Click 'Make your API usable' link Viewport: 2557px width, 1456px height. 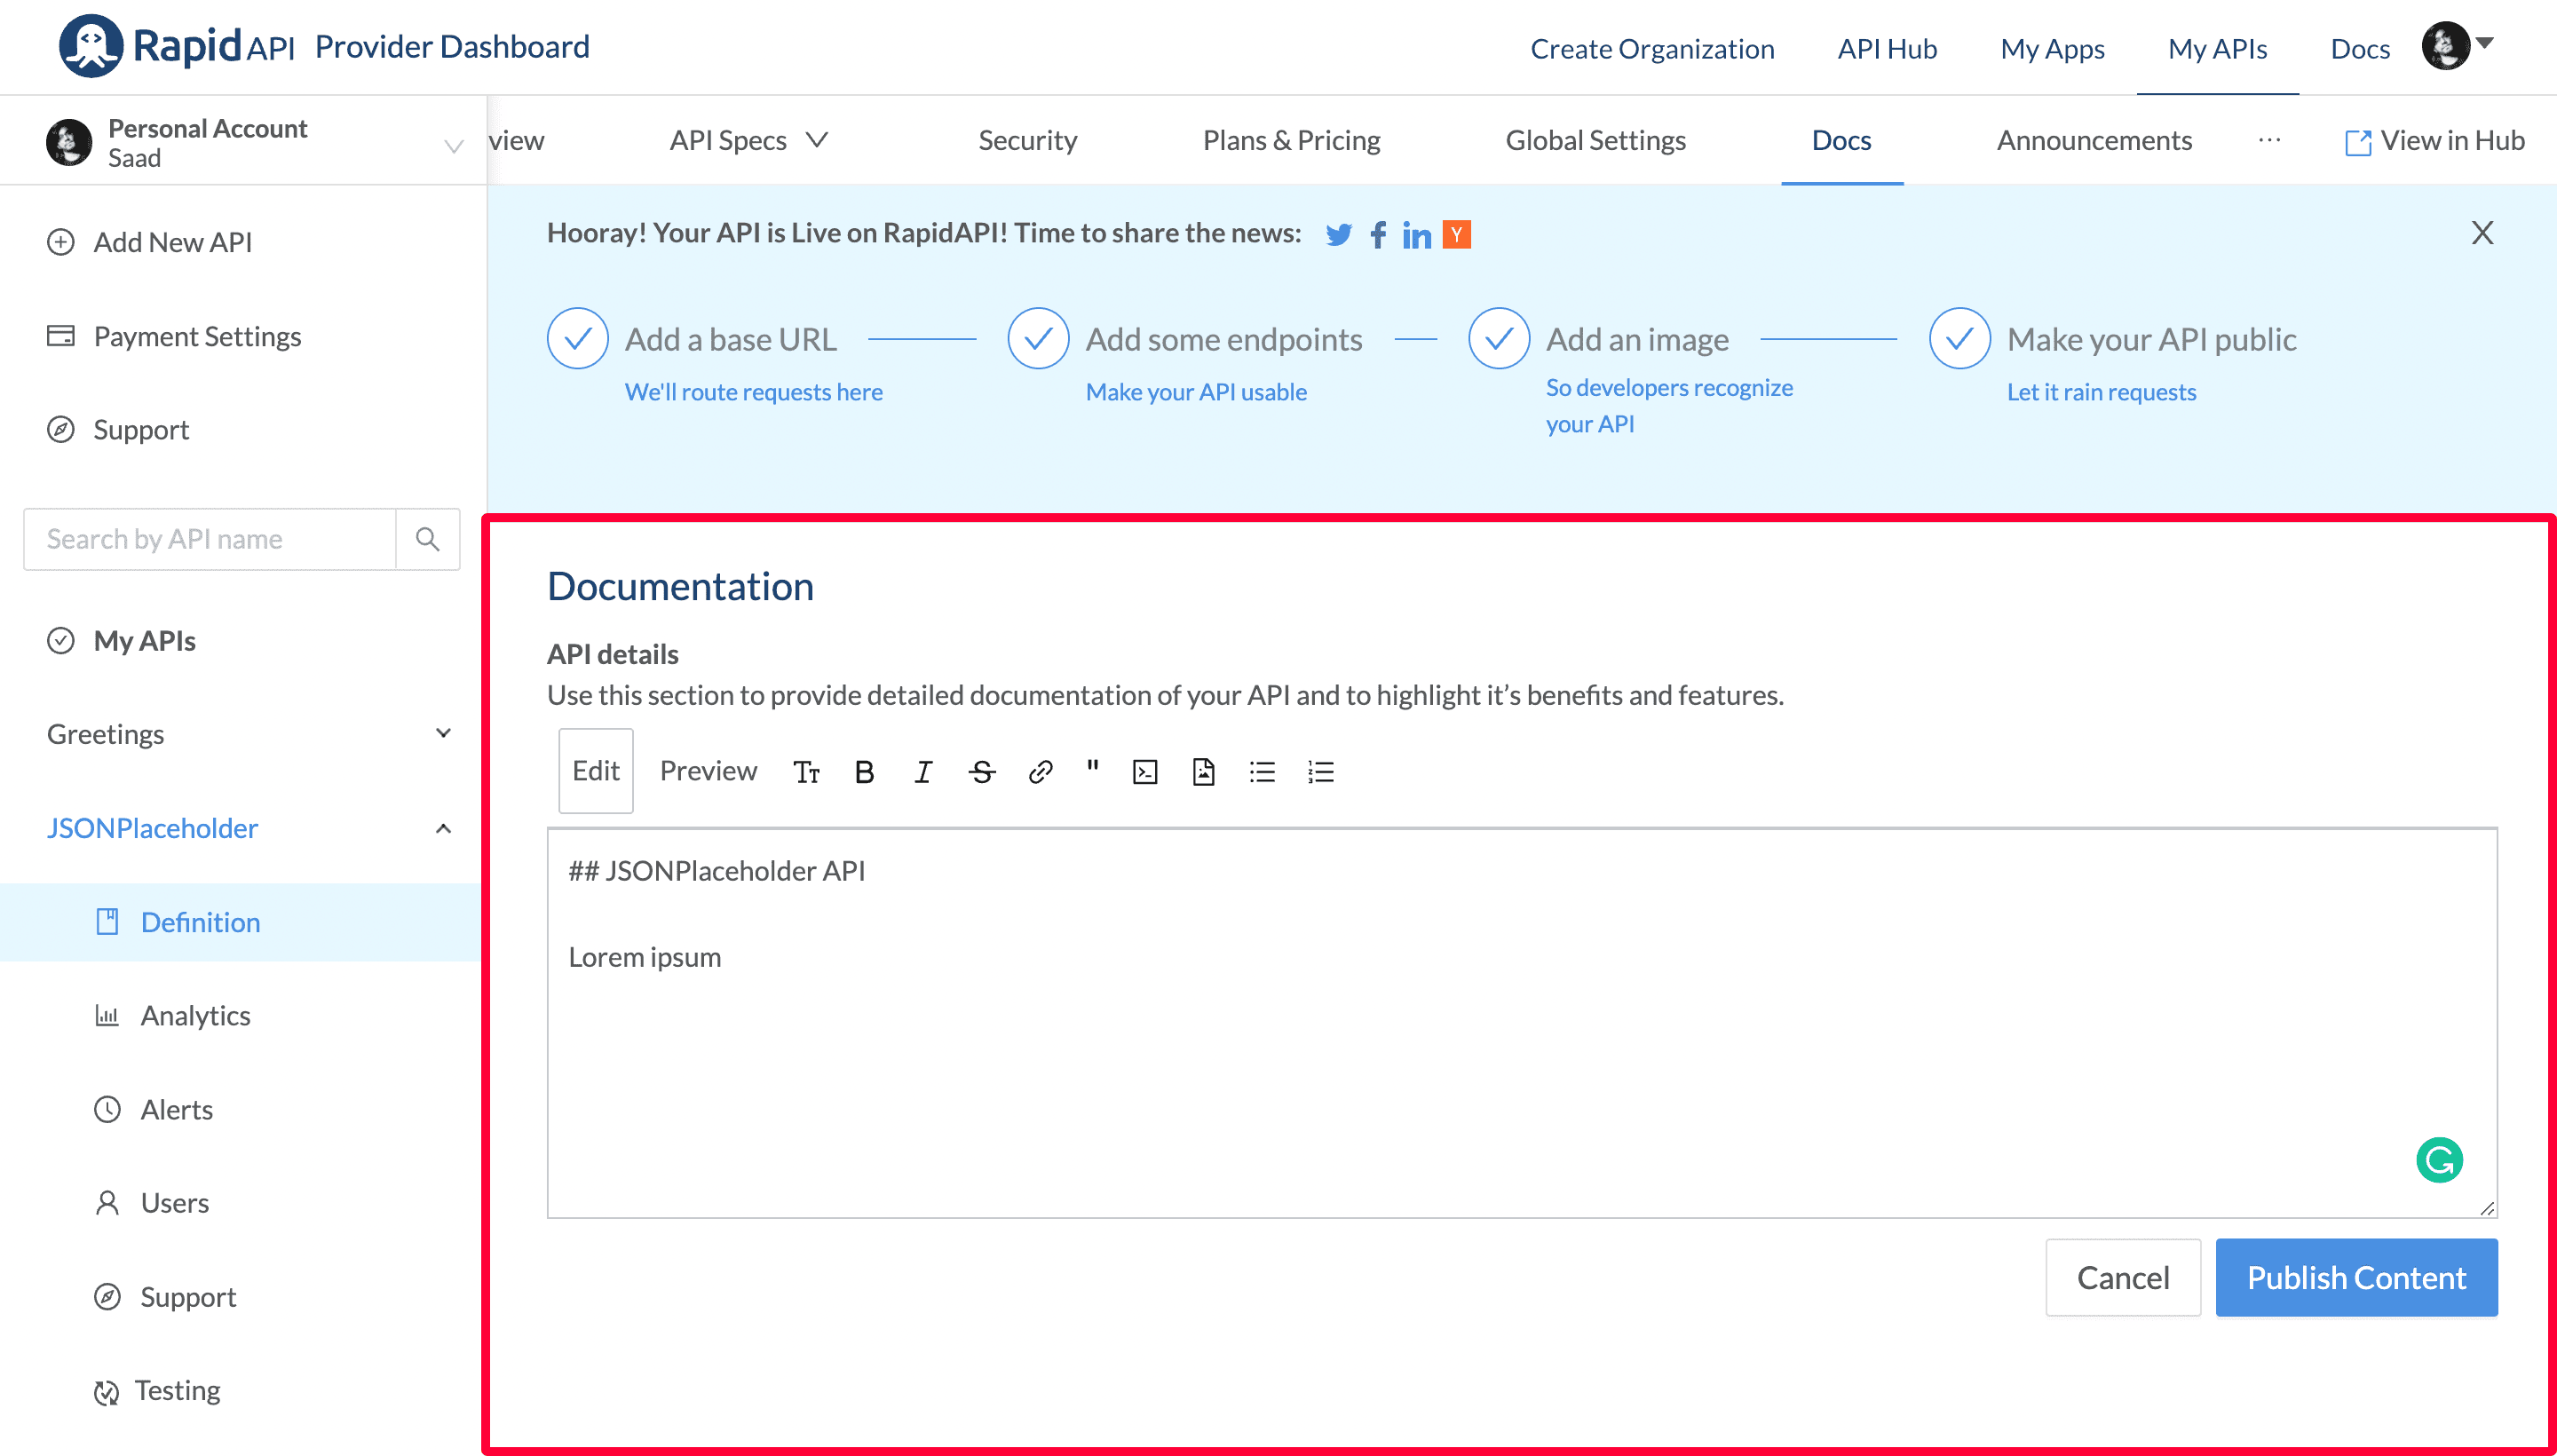tap(1196, 392)
